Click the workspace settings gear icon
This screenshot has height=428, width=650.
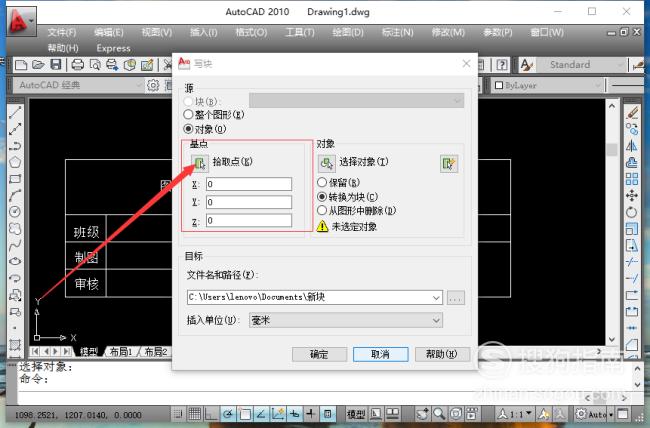(153, 85)
